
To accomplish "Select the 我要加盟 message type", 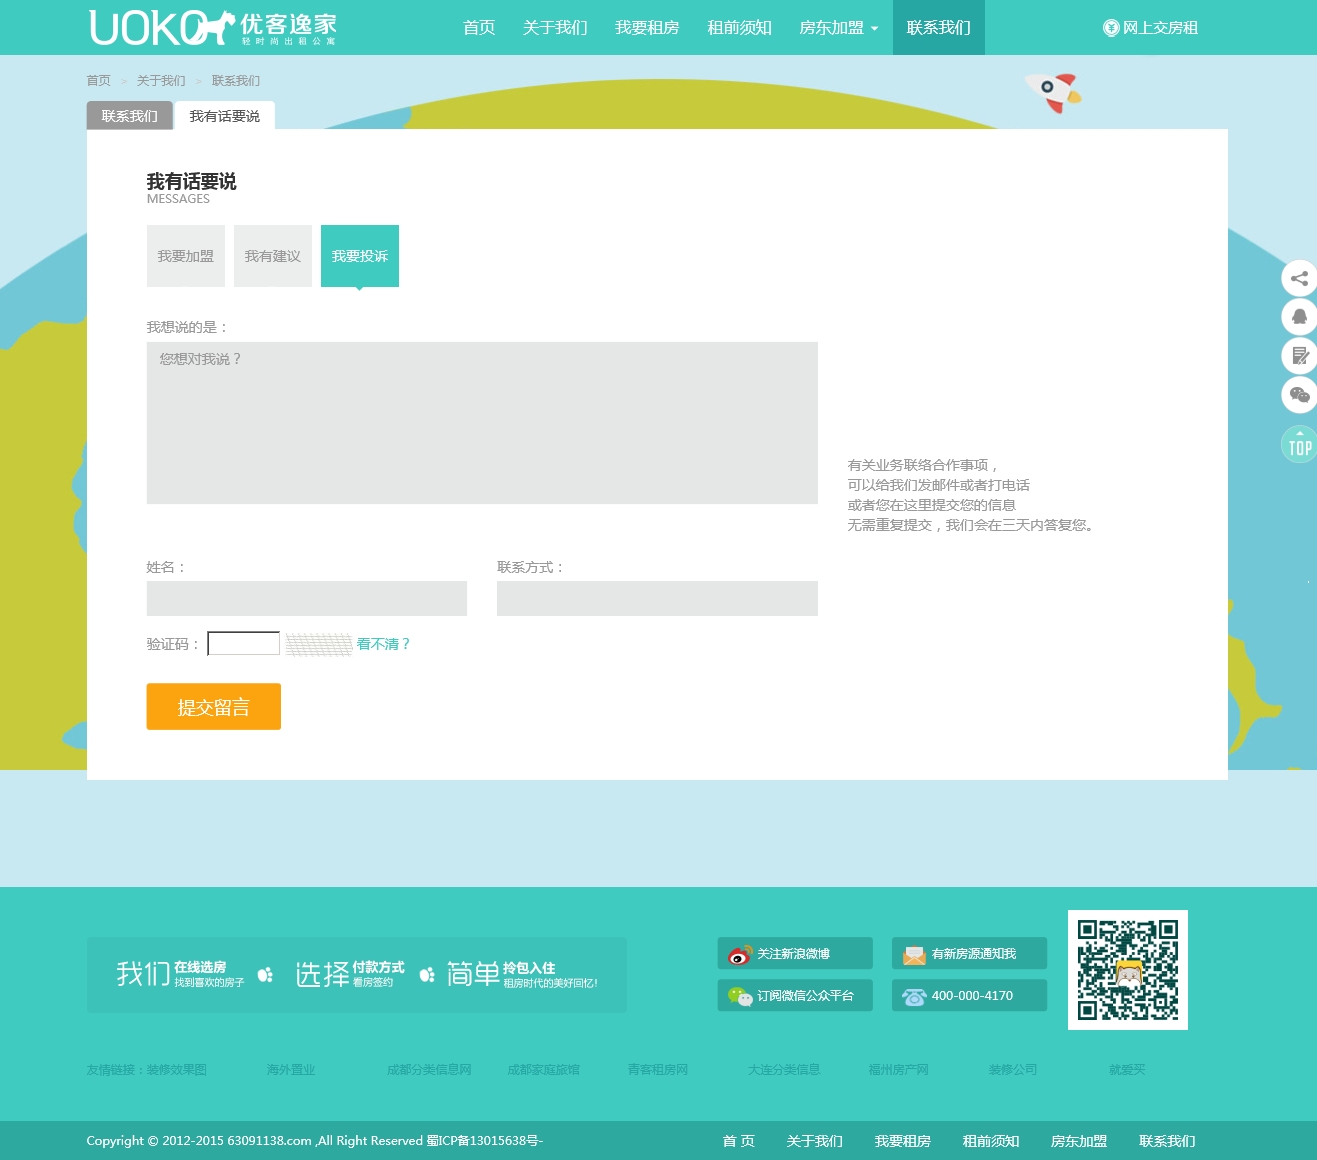I will click(x=186, y=256).
